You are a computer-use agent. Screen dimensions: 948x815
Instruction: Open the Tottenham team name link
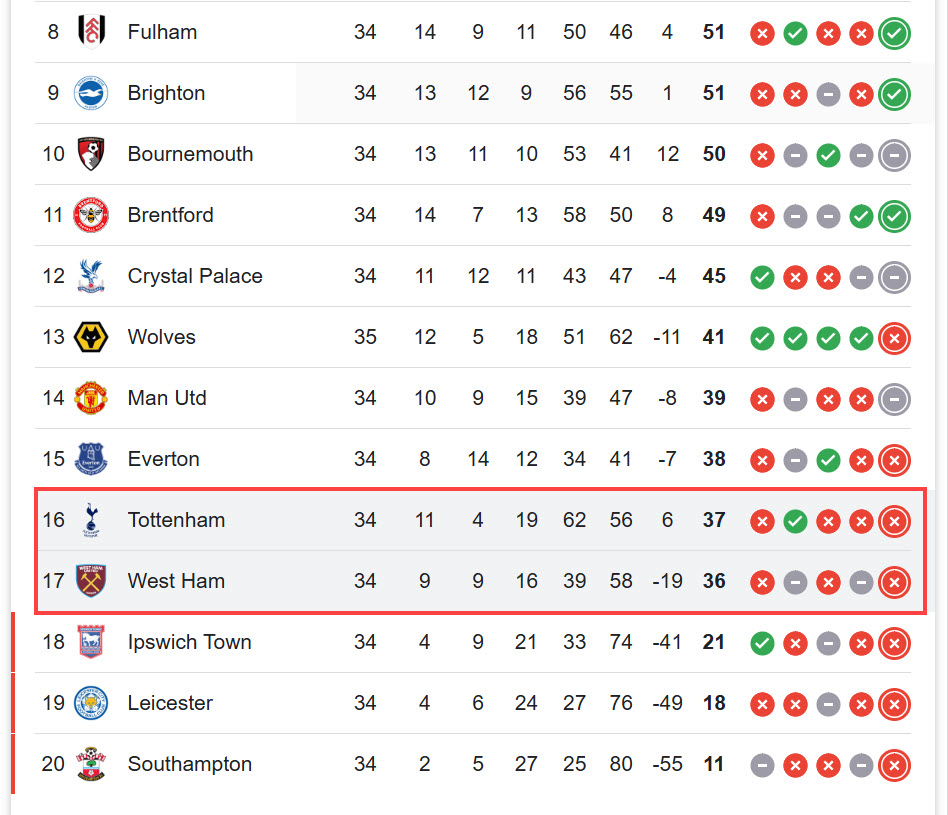coord(176,520)
